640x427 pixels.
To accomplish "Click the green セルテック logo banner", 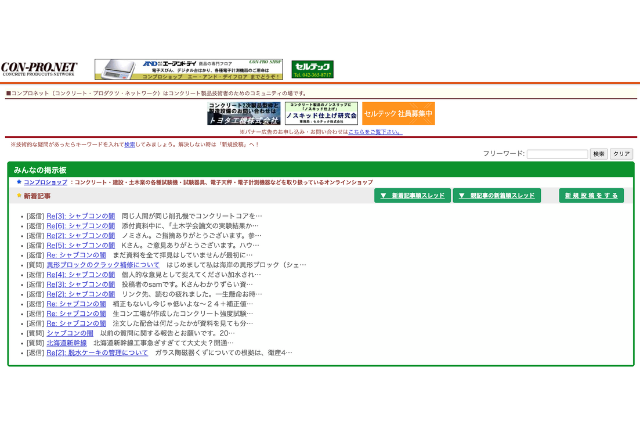I will [x=313, y=69].
